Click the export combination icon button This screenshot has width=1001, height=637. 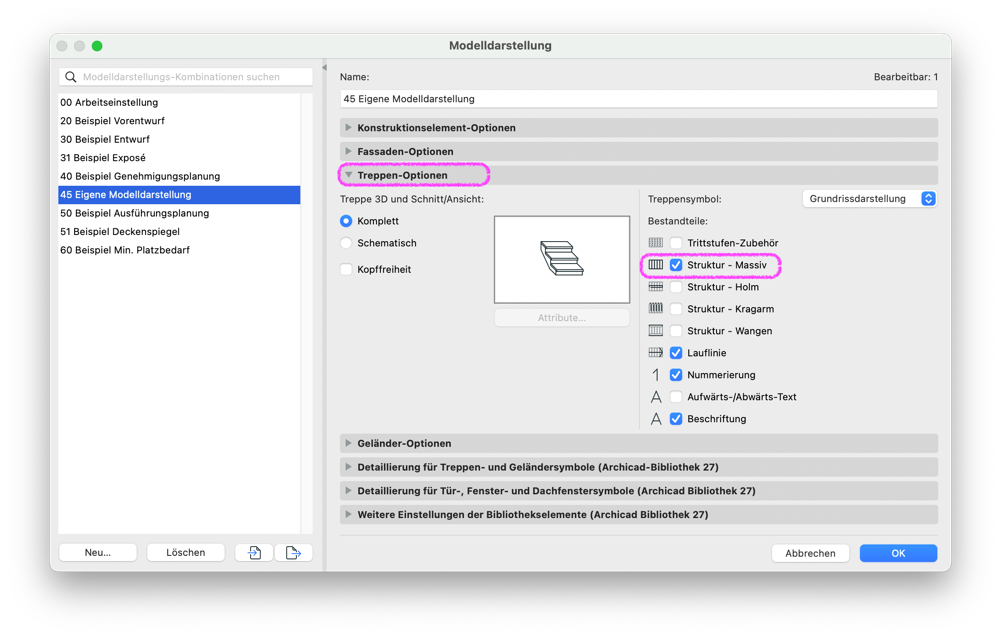[x=294, y=553]
